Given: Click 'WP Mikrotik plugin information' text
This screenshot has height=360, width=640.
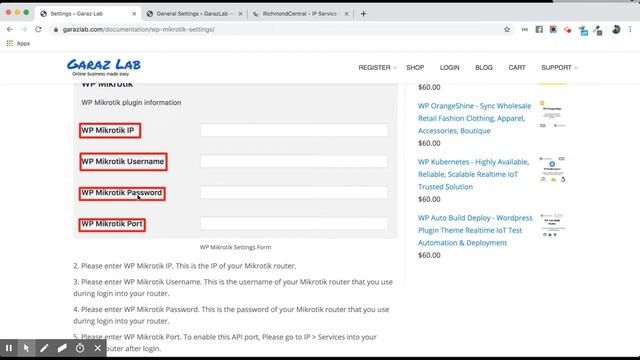Looking at the screenshot, I should coord(131,102).
